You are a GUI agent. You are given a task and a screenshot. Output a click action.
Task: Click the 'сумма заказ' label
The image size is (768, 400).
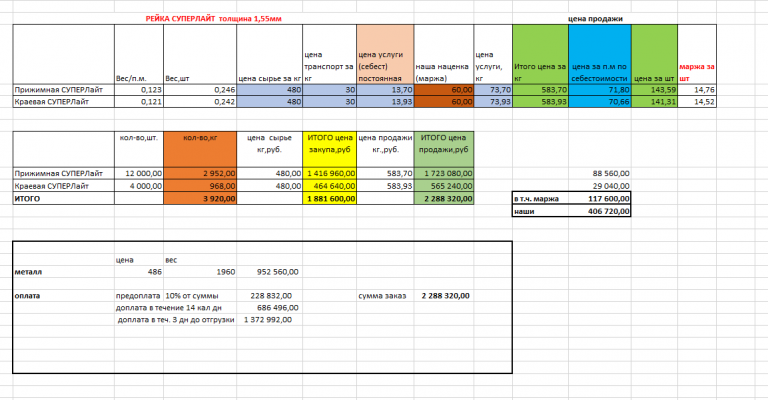382,296
